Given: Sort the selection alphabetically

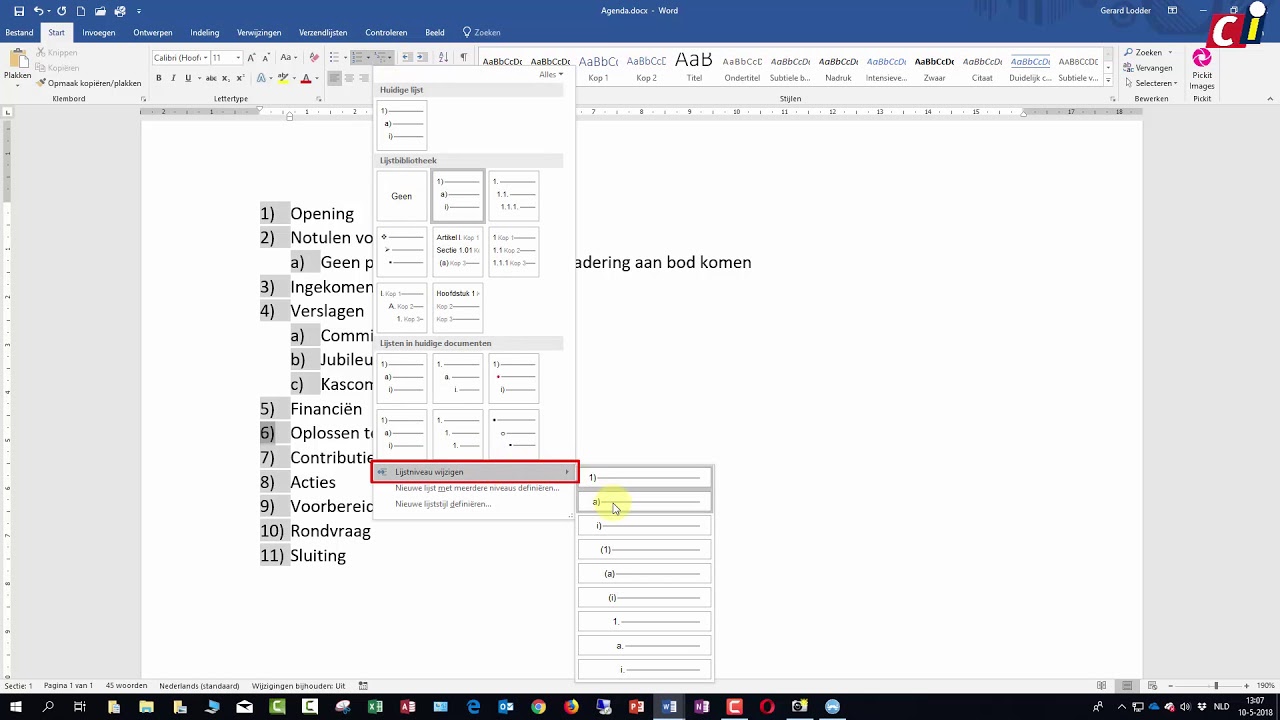Looking at the screenshot, I should (x=444, y=57).
